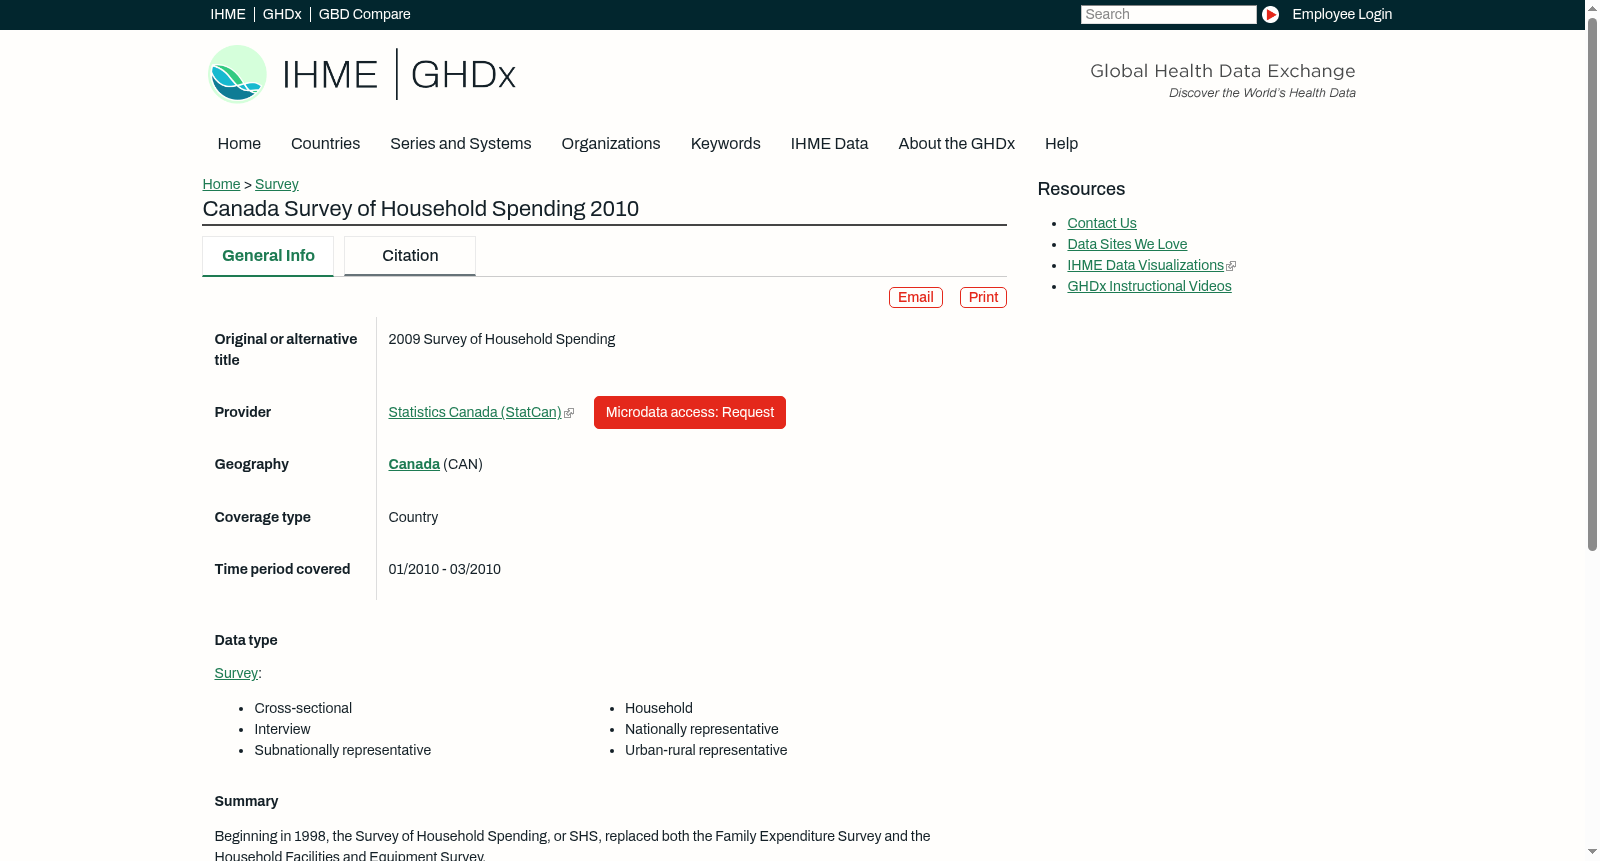Click the 'Household' list item
This screenshot has height=861, width=1600.
pos(658,709)
